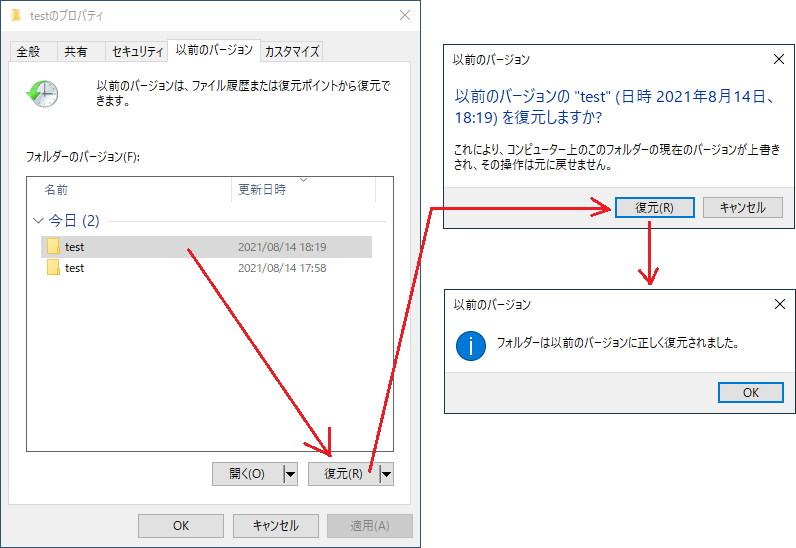
Task: Click the 今日 (2) group label
Action: coord(74,220)
